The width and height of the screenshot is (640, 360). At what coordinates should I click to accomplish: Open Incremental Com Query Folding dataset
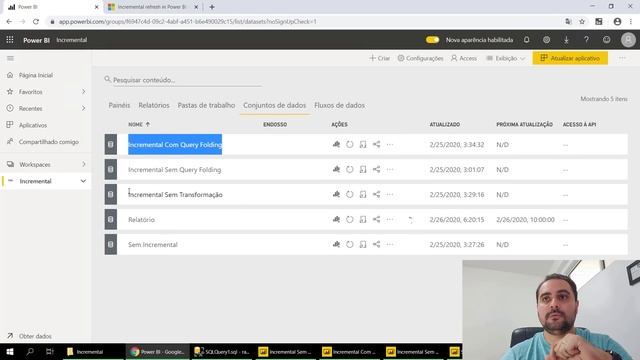pyautogui.click(x=175, y=144)
